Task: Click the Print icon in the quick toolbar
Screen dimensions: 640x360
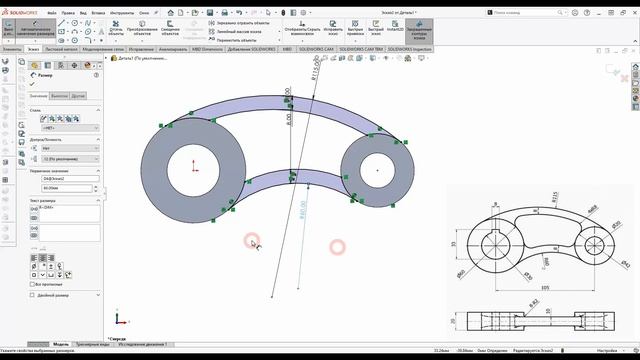Action: pos(224,13)
